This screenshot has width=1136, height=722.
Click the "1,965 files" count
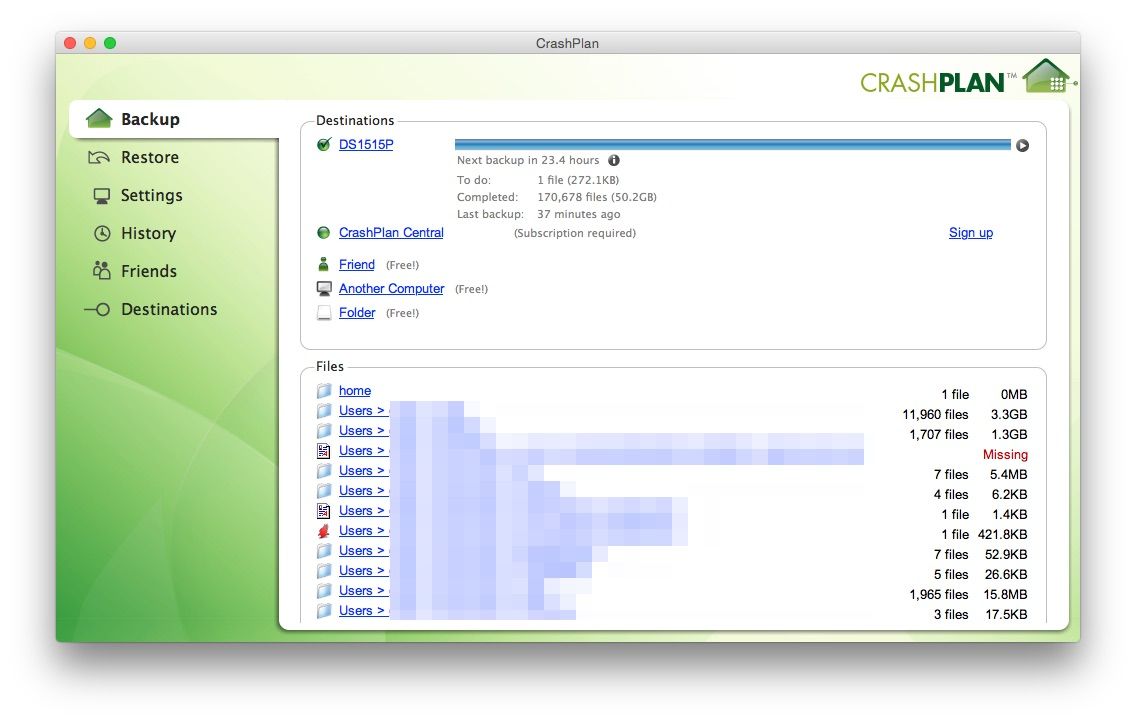939,595
